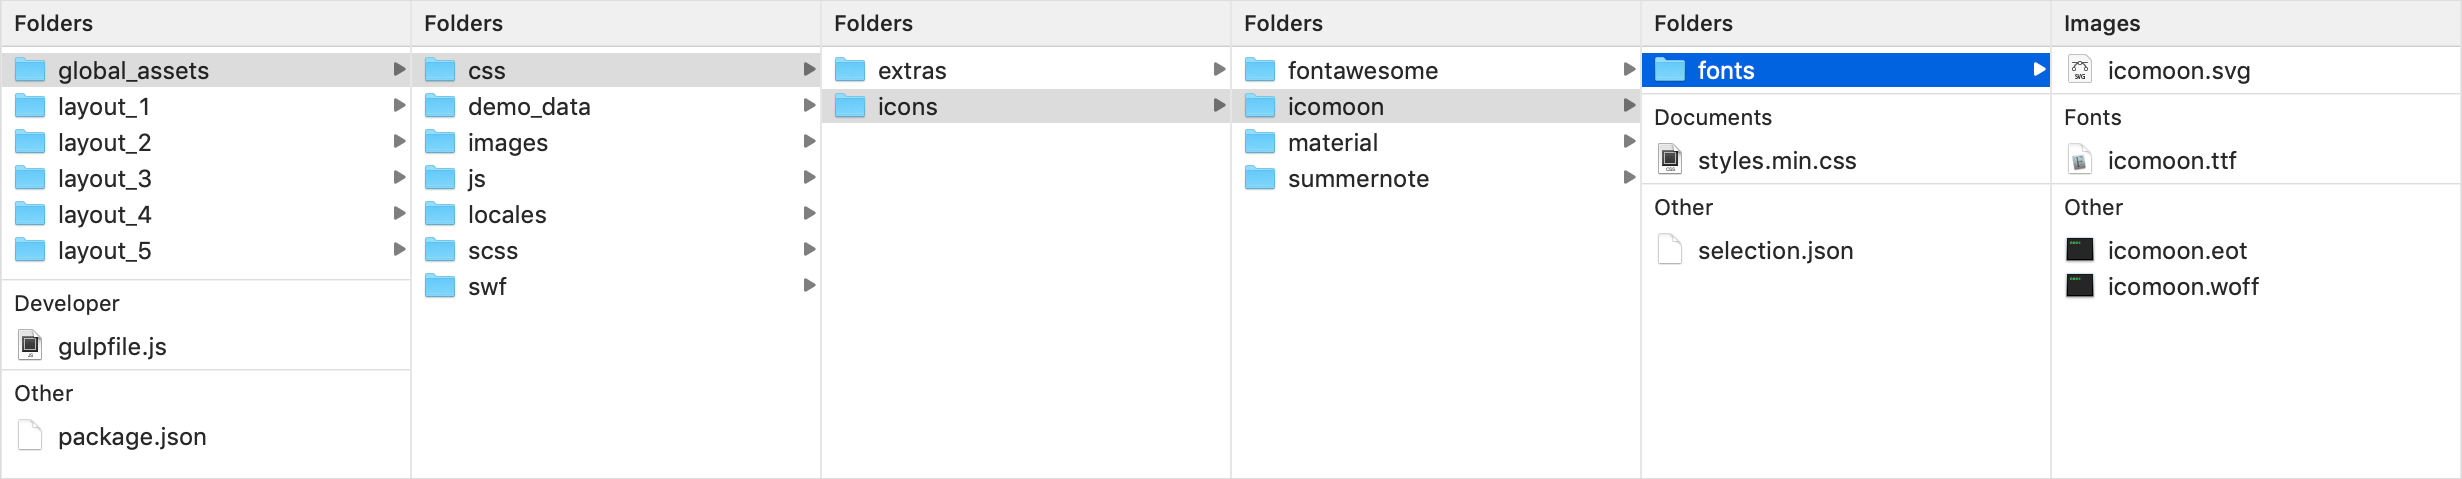
Task: Select the locales folder
Action: [615, 214]
